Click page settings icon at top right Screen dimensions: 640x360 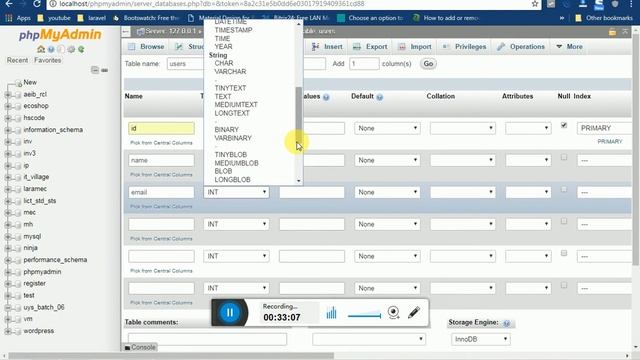(x=612, y=32)
